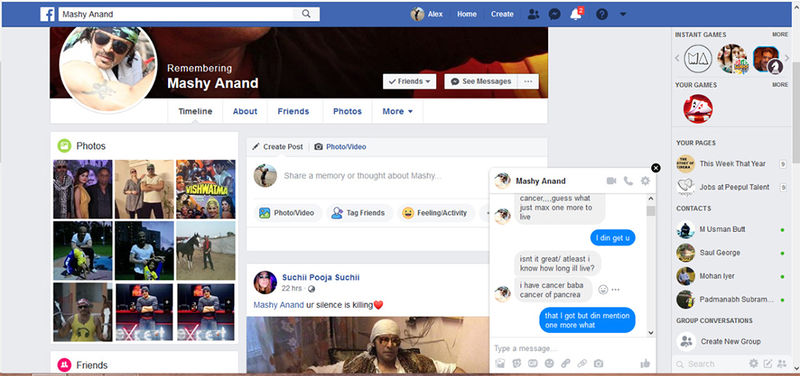Open the help question mark icon
This screenshot has width=800, height=376.
coord(602,14)
